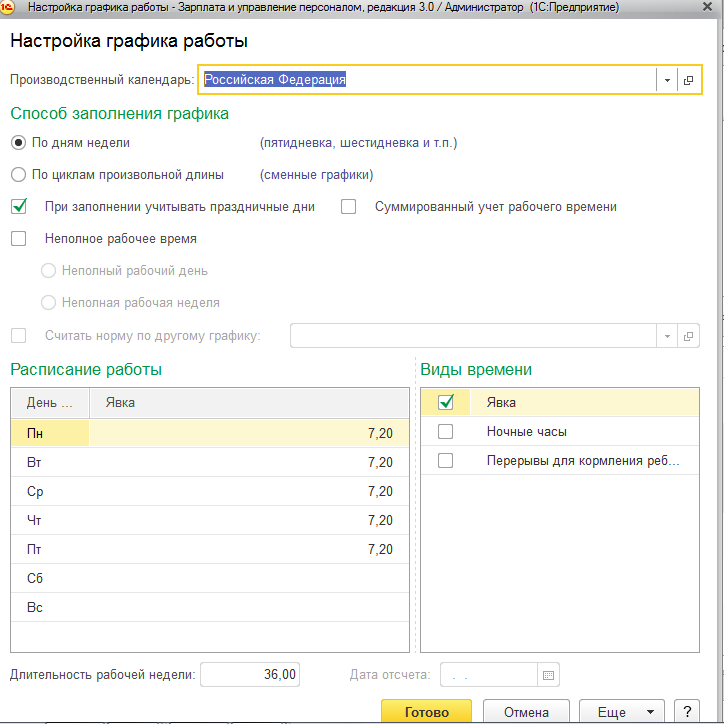Viewport: 724px width, 724px height.
Task: Select the Вс row in schedule
Action: click(210, 607)
